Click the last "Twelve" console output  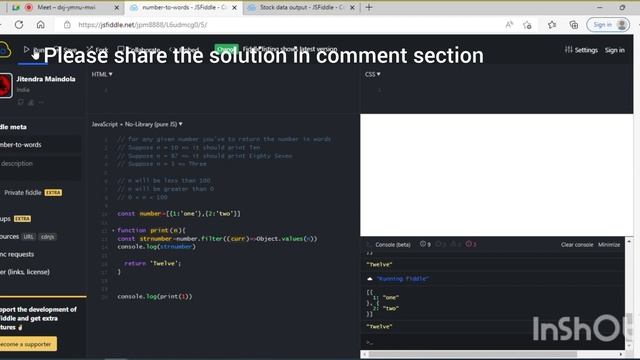(x=379, y=327)
